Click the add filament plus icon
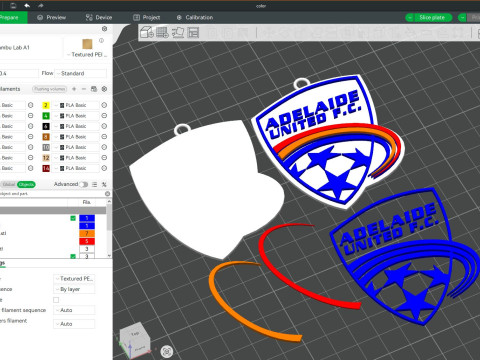480x360 pixels. 74,89
